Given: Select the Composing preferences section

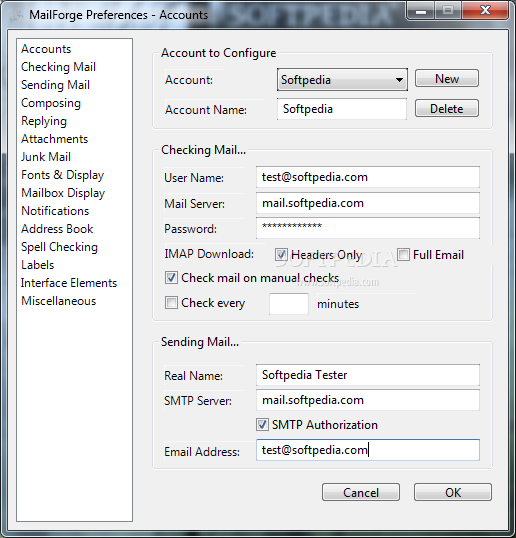Looking at the screenshot, I should pos(51,103).
